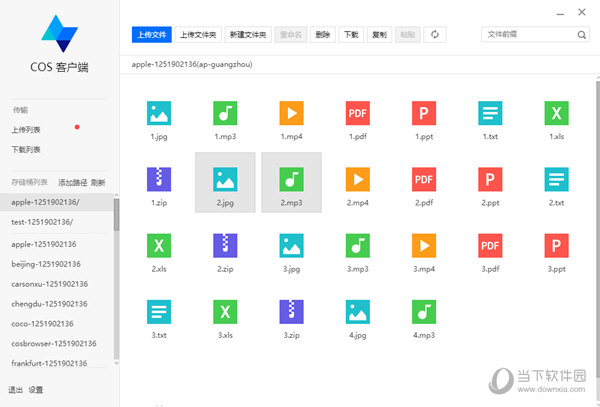Click the search magnifier icon

[582, 35]
